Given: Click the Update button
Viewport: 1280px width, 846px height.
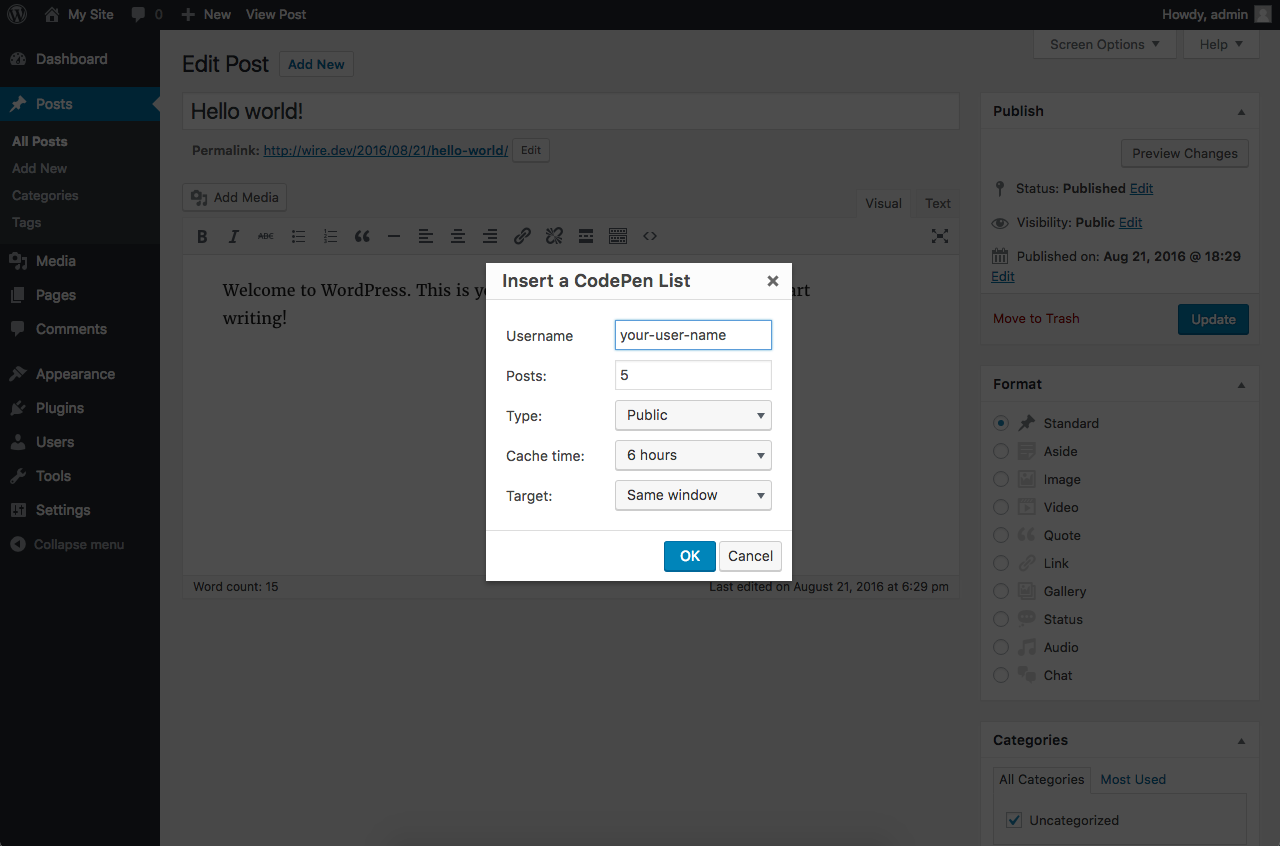Looking at the screenshot, I should pyautogui.click(x=1213, y=319).
